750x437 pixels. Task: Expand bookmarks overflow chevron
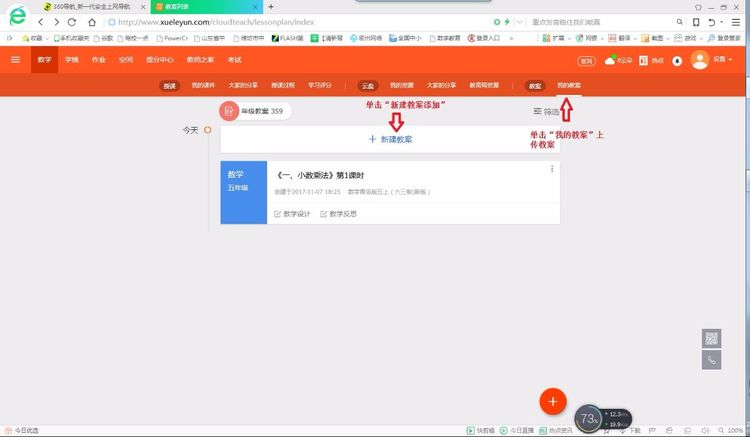511,38
